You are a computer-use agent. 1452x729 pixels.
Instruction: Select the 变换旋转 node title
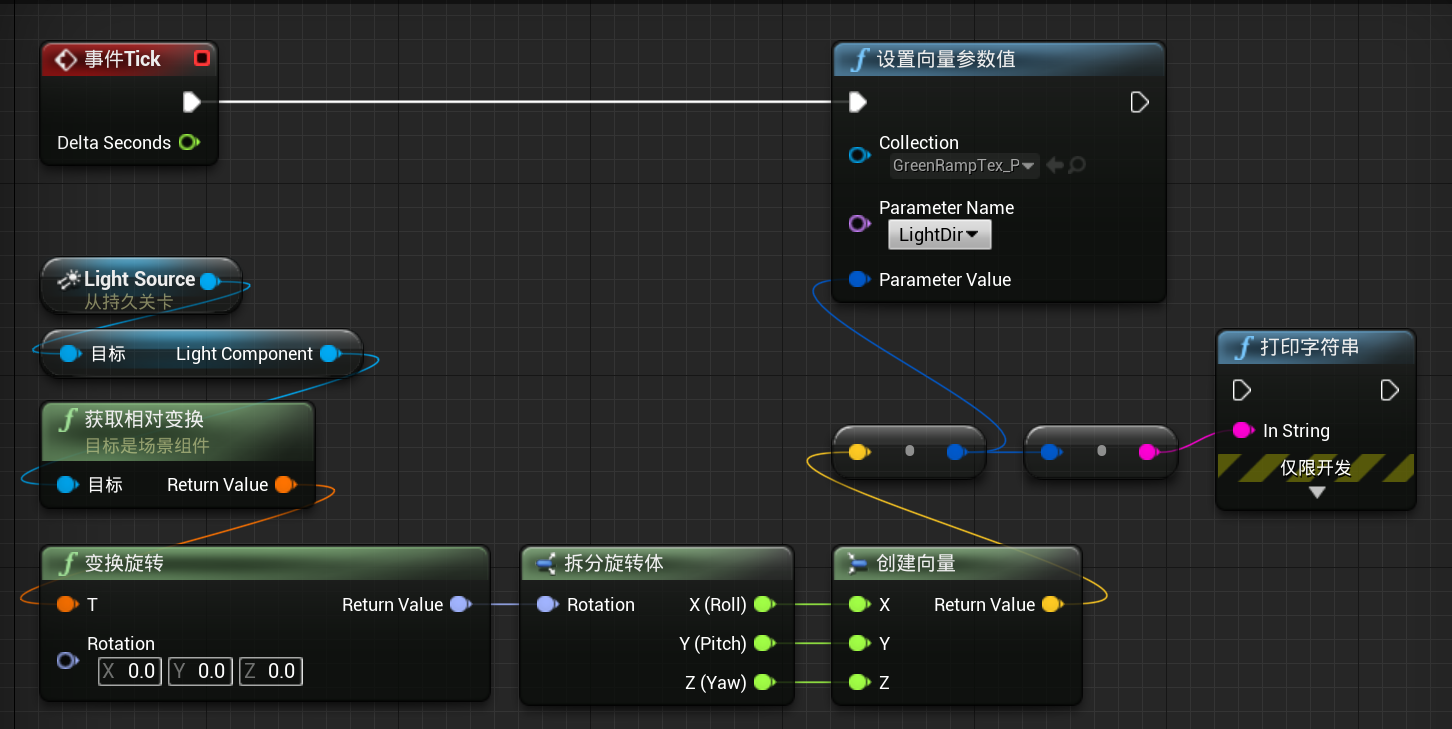124,563
